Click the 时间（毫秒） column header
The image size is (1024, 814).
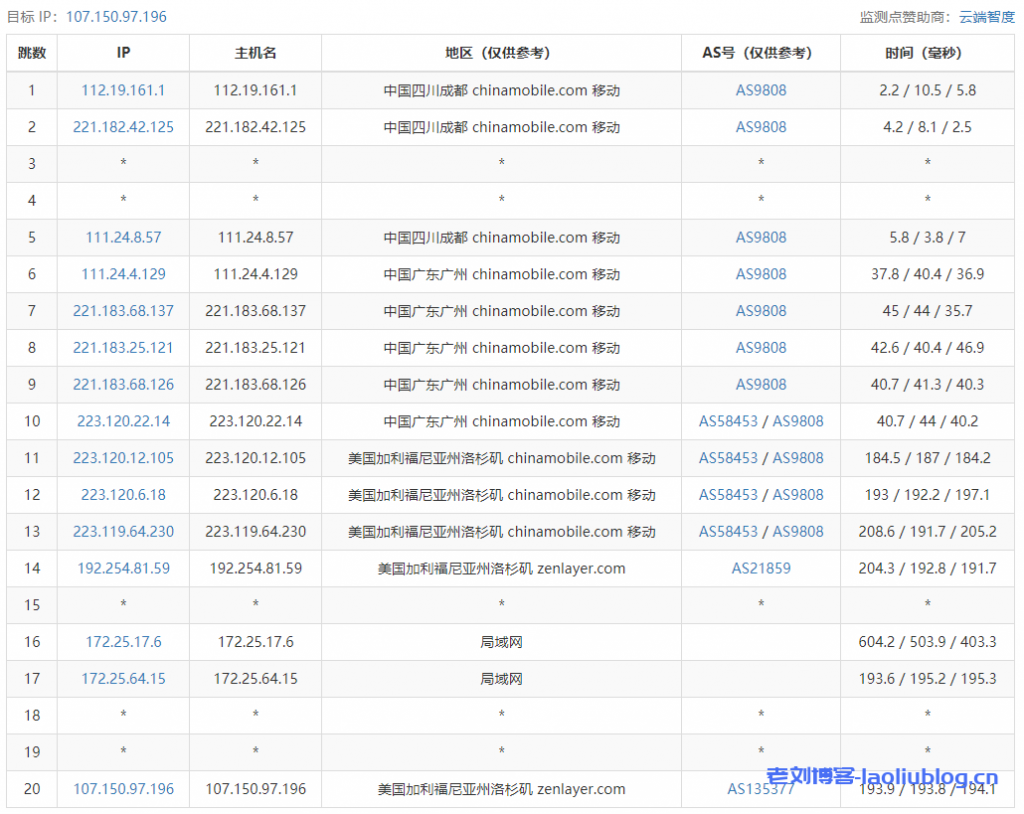tap(927, 53)
